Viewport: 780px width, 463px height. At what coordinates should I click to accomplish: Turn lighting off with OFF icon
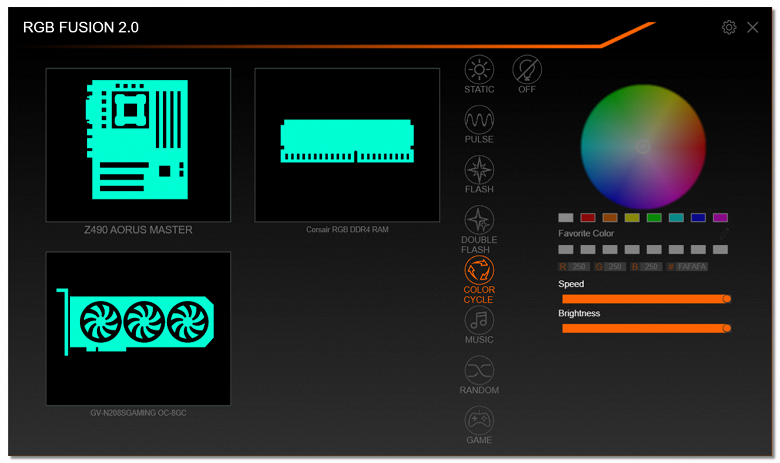[527, 70]
